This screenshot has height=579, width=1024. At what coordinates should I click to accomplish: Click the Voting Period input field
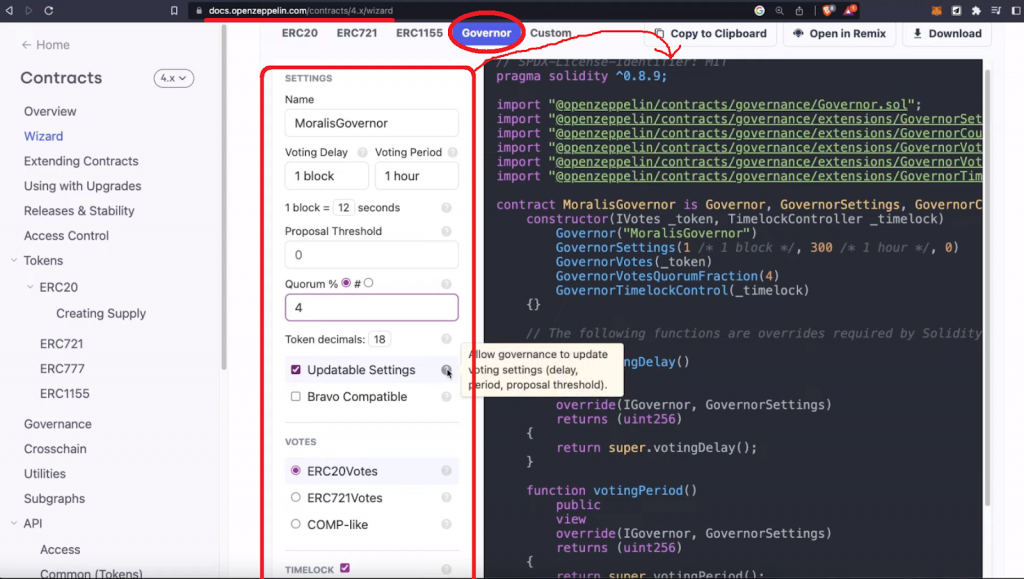point(417,176)
